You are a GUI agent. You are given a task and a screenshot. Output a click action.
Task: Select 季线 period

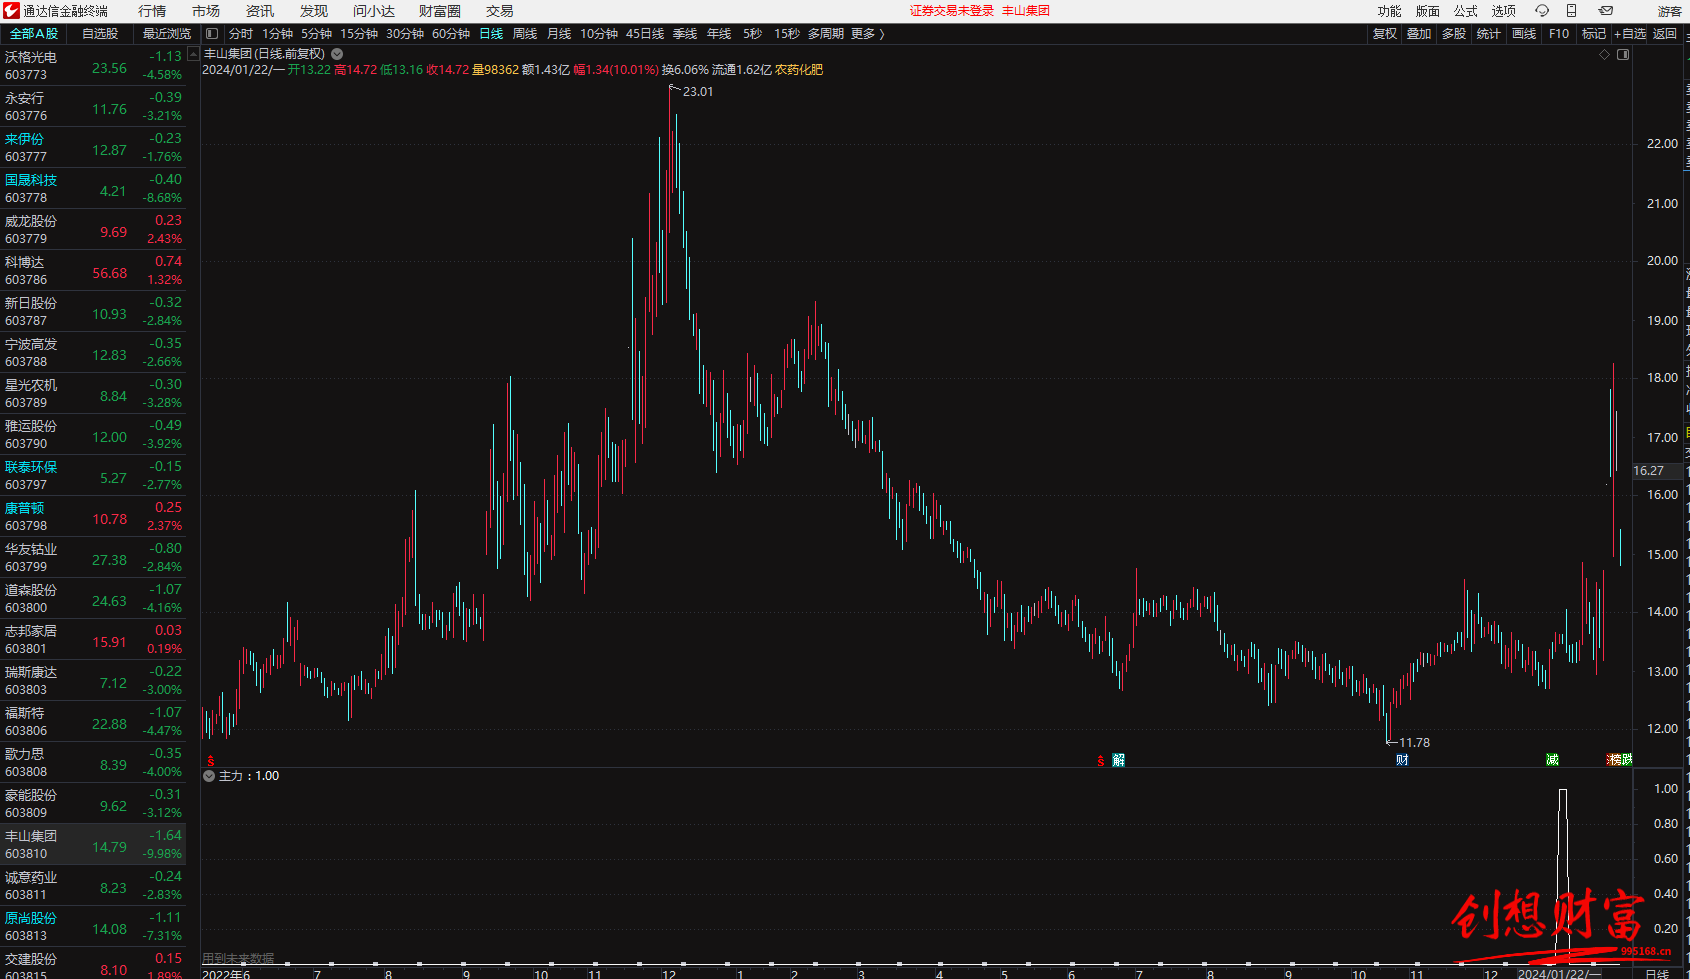coord(685,34)
